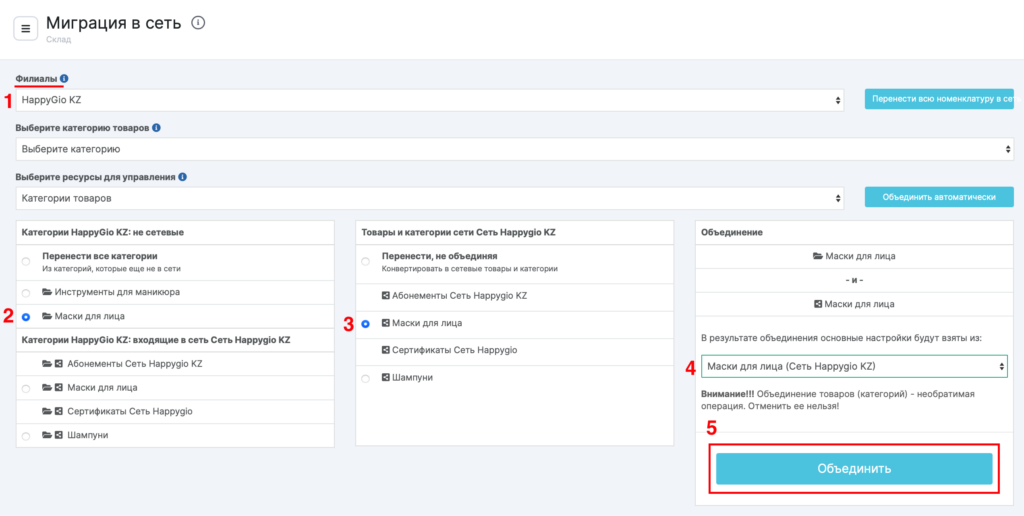
Task: Click Объединить автоматически button
Action: pyautogui.click(x=938, y=197)
